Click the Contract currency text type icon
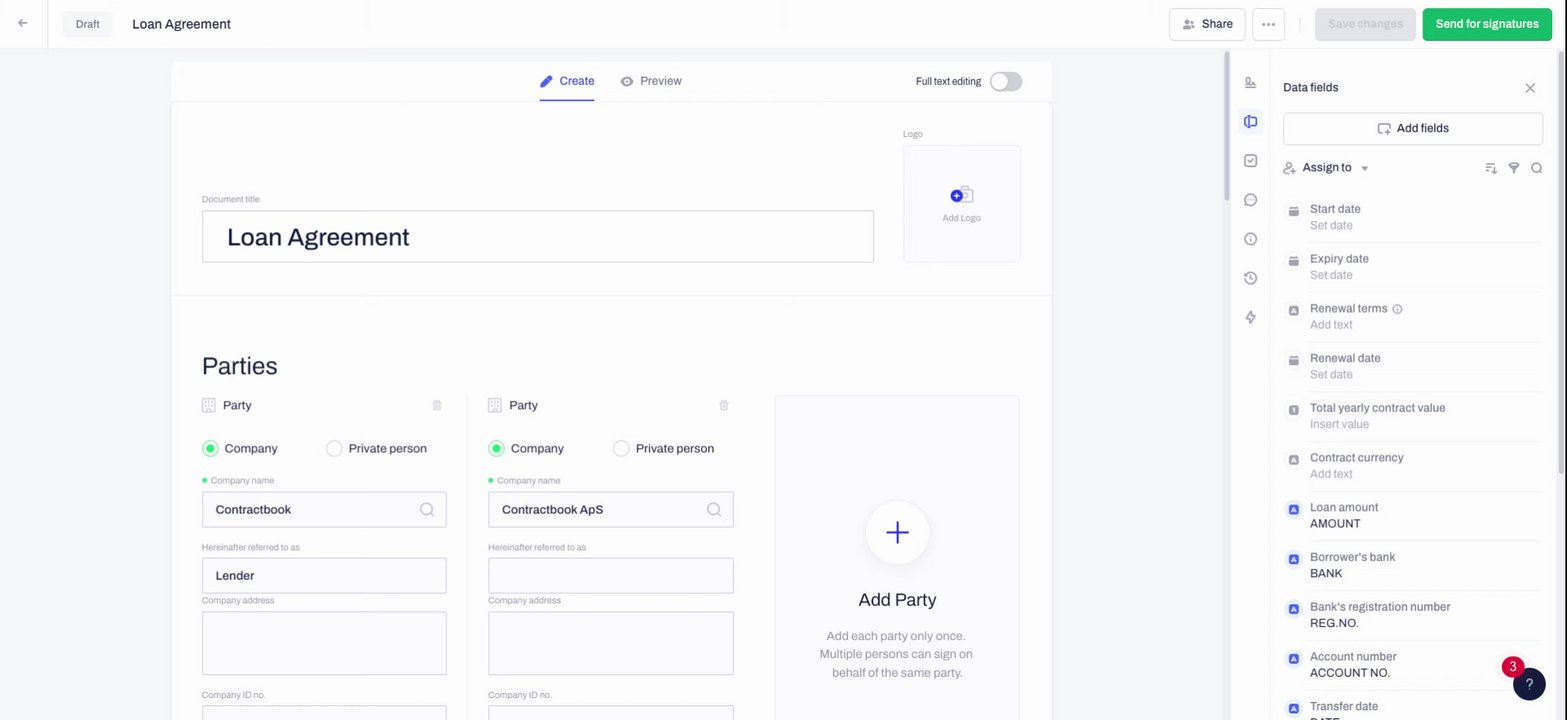 point(1293,460)
